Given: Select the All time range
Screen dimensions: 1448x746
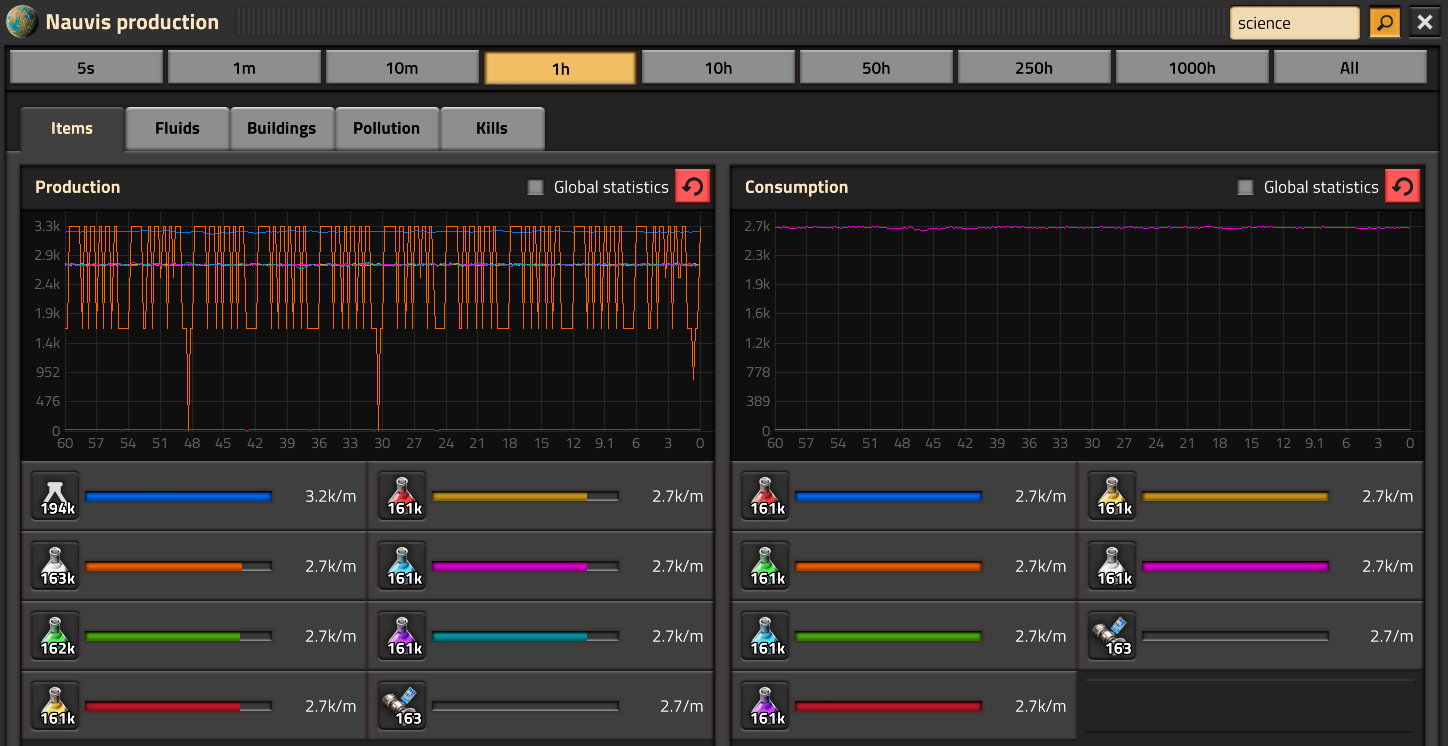Looking at the screenshot, I should click(x=1350, y=68).
